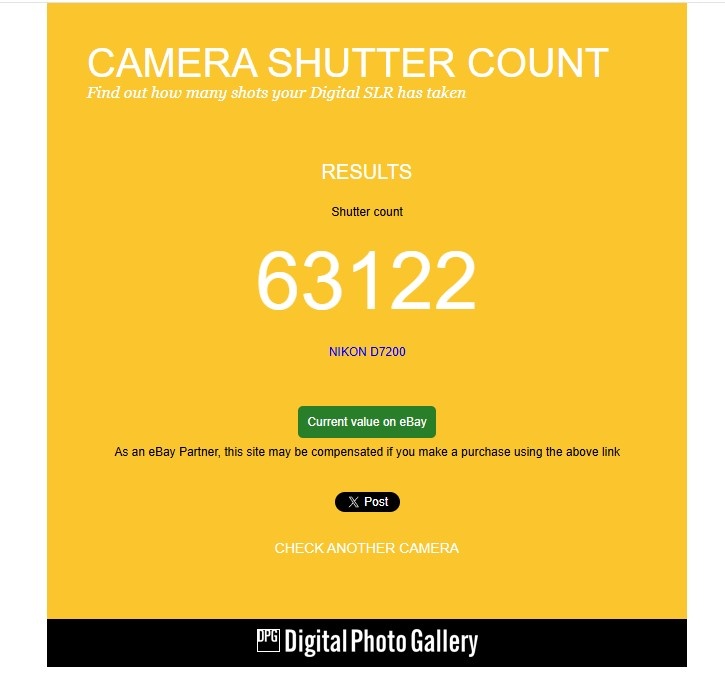725x687 pixels.
Task: Click the Current value on eBay button
Action: click(367, 422)
